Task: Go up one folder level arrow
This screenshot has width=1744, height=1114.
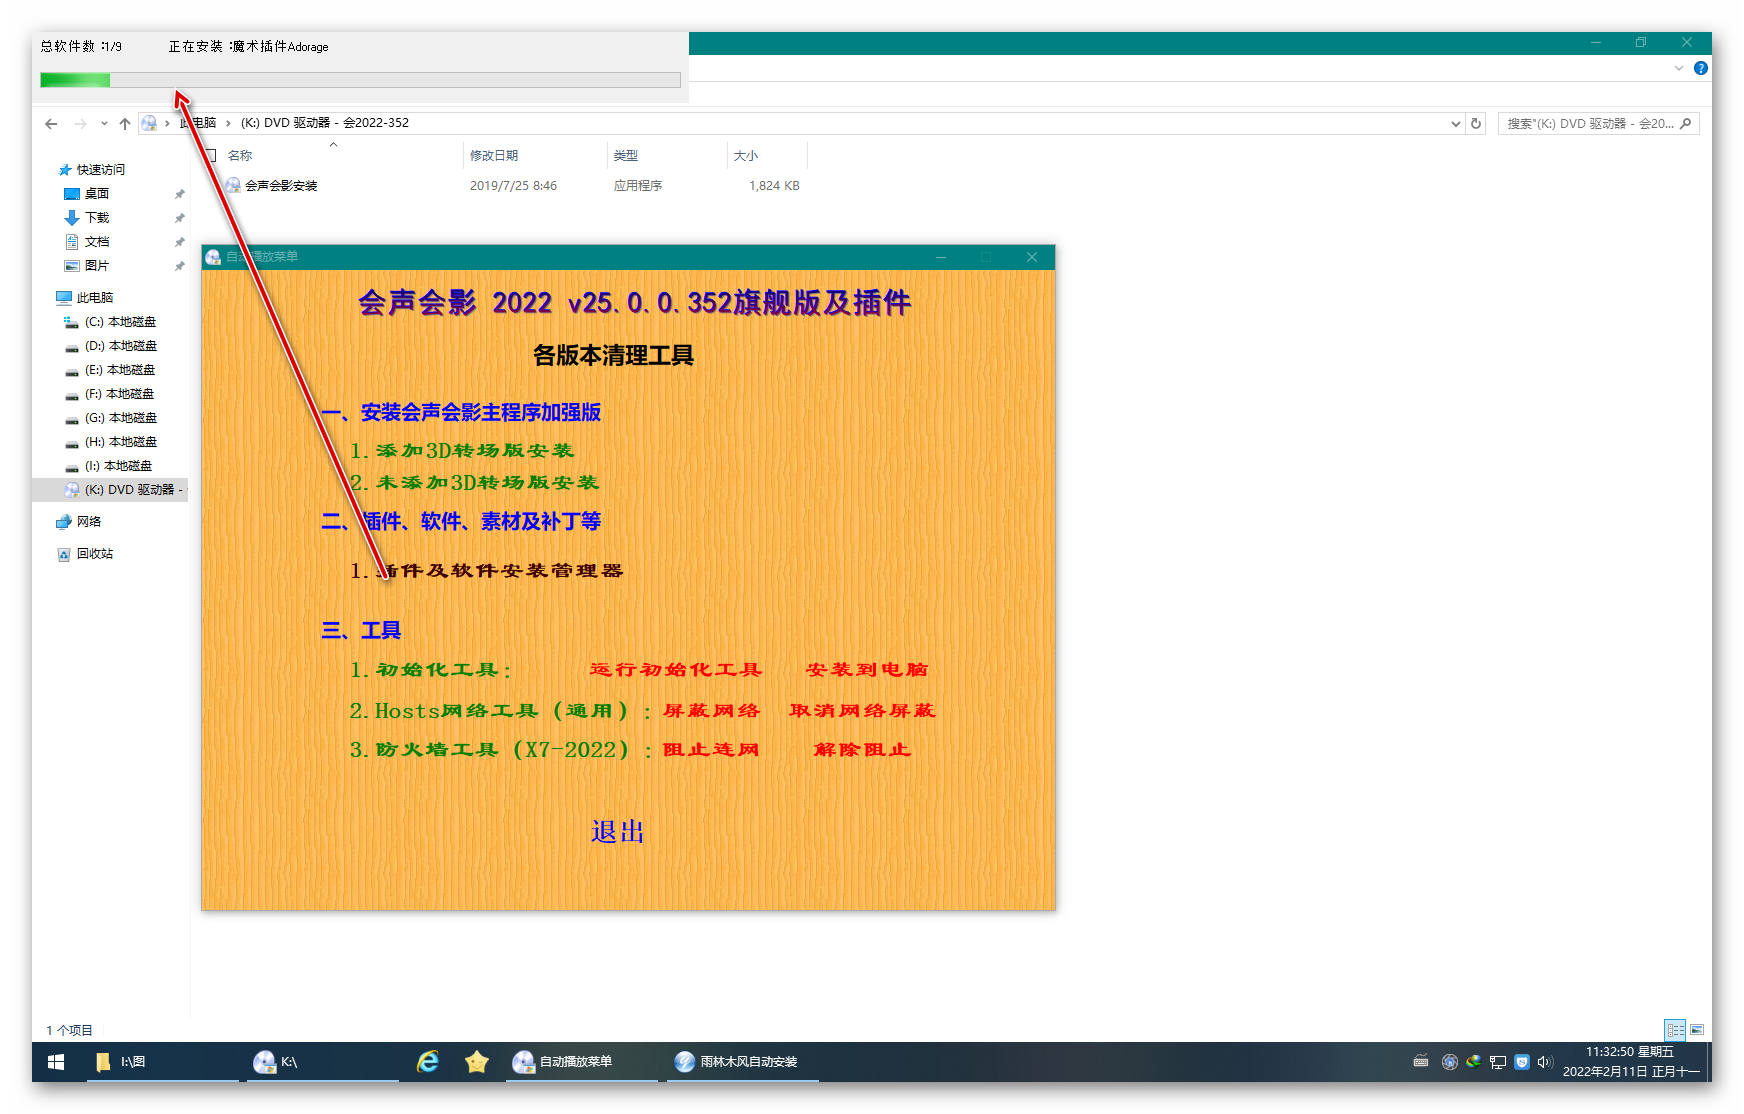Action: 125,124
